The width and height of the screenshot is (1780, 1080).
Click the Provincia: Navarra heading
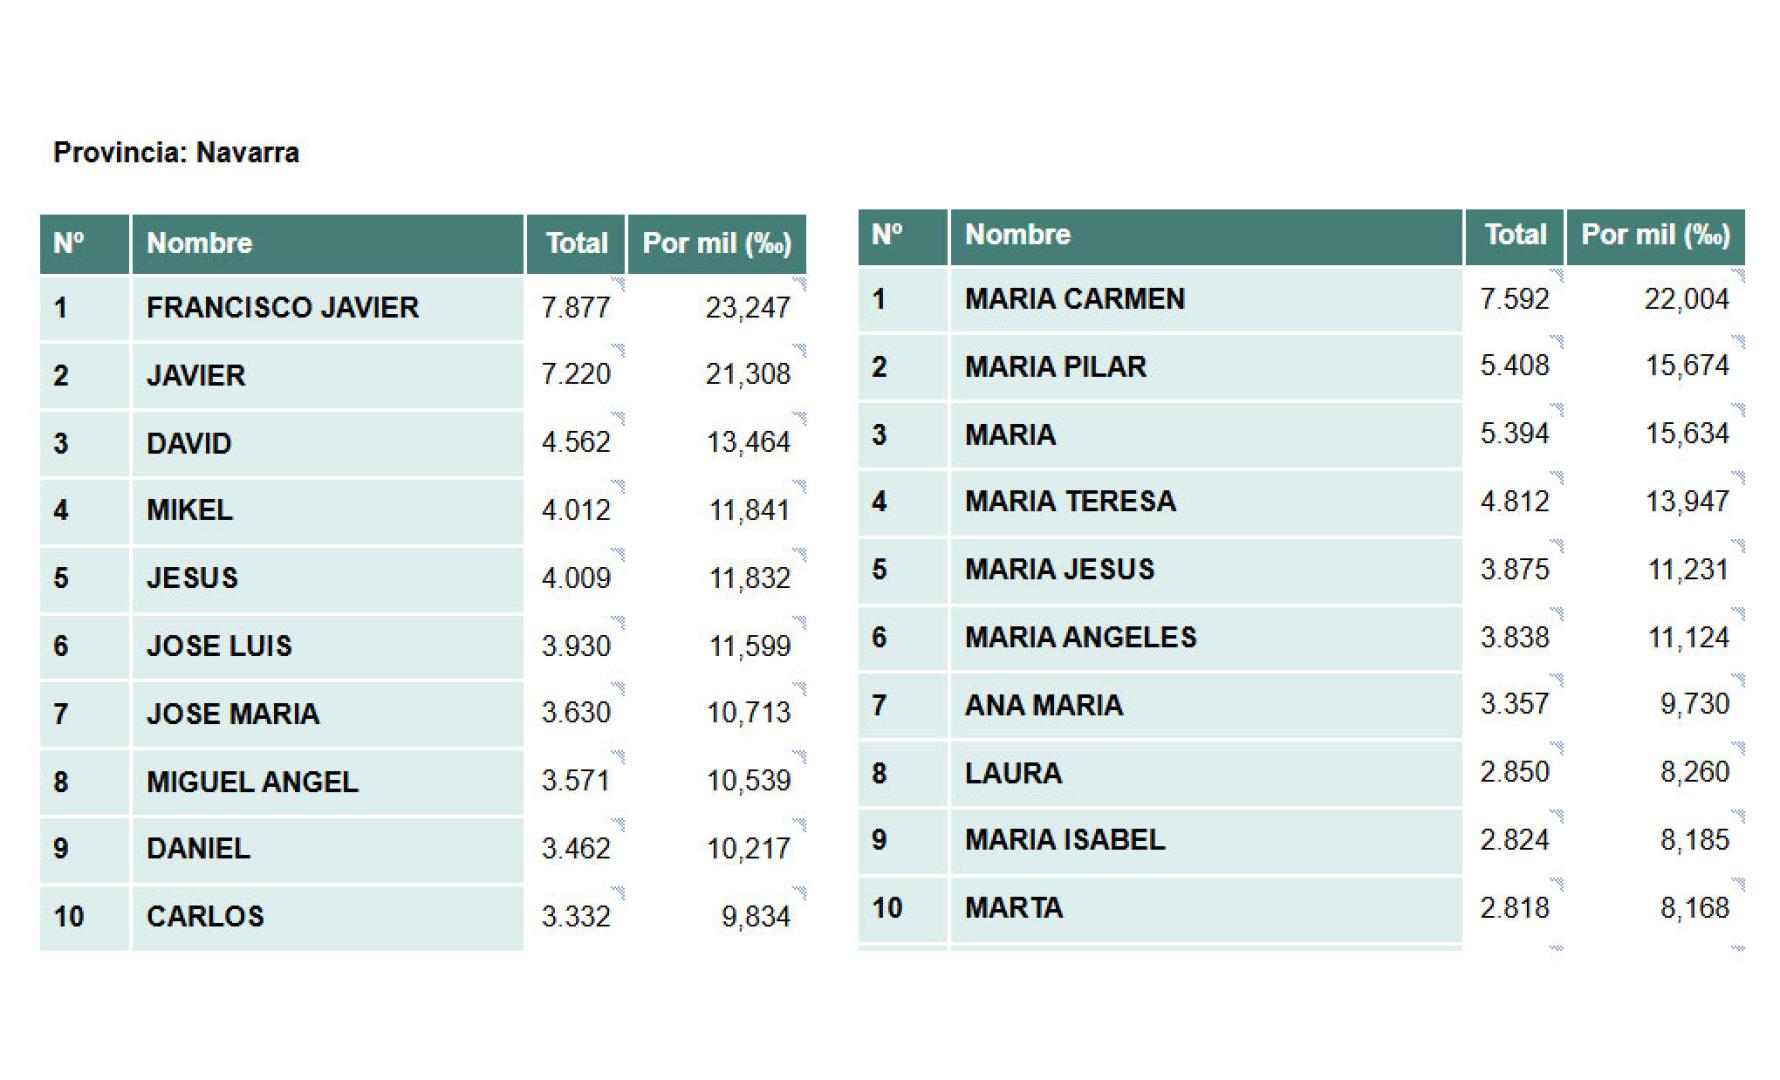tap(176, 153)
